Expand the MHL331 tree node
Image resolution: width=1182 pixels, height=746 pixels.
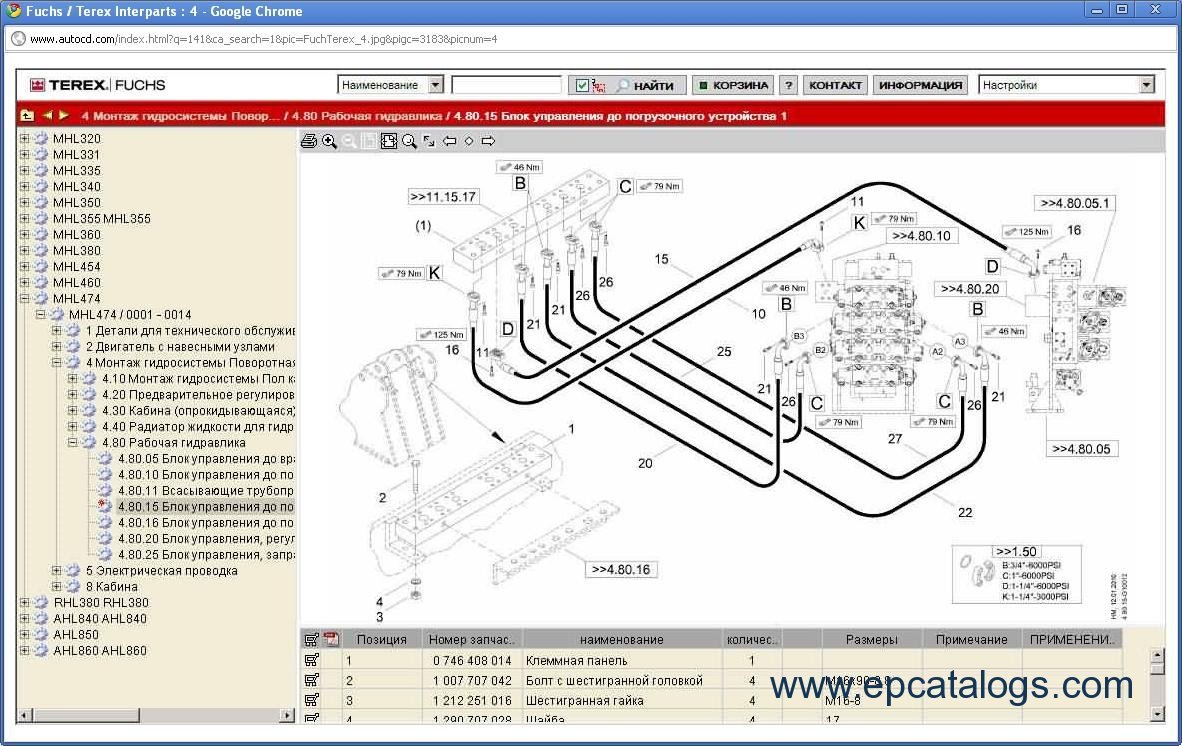[x=24, y=154]
